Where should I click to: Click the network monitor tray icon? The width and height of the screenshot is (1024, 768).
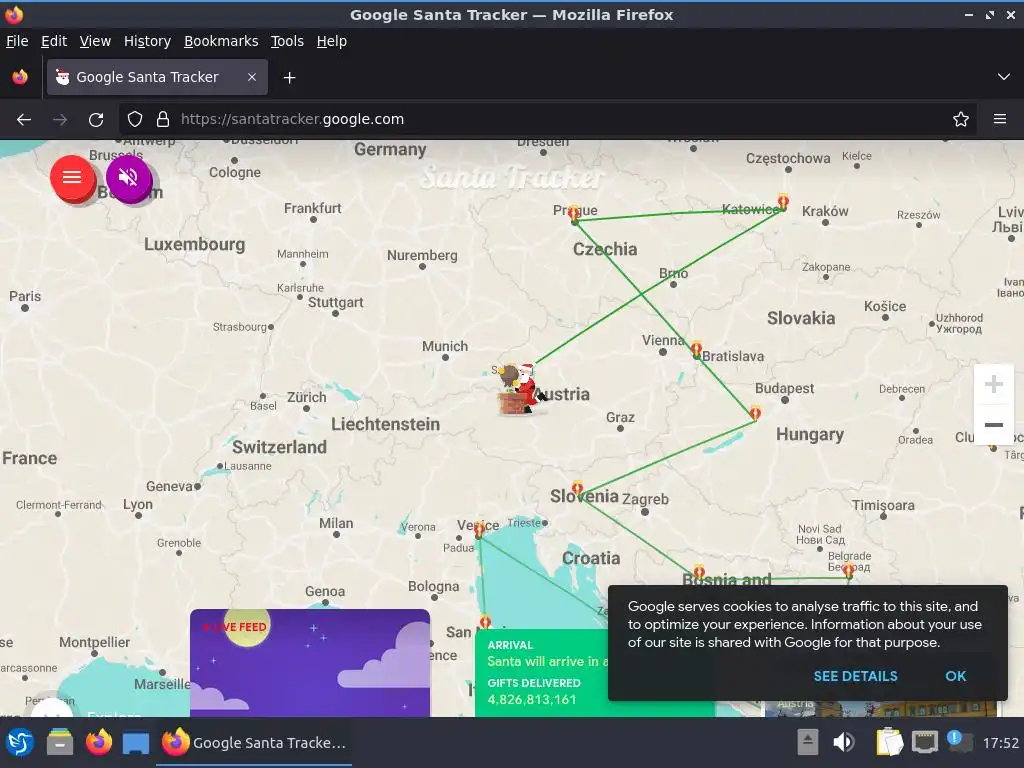(x=925, y=742)
